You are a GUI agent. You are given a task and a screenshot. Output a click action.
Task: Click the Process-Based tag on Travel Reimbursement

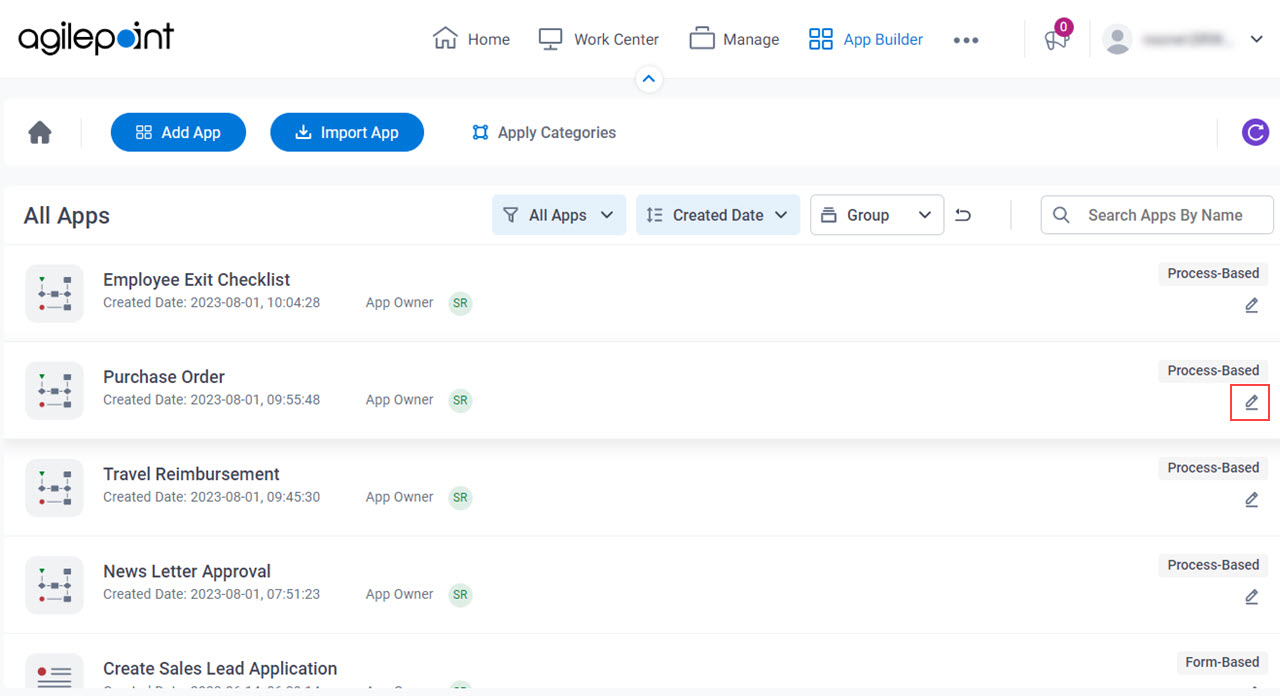1213,467
